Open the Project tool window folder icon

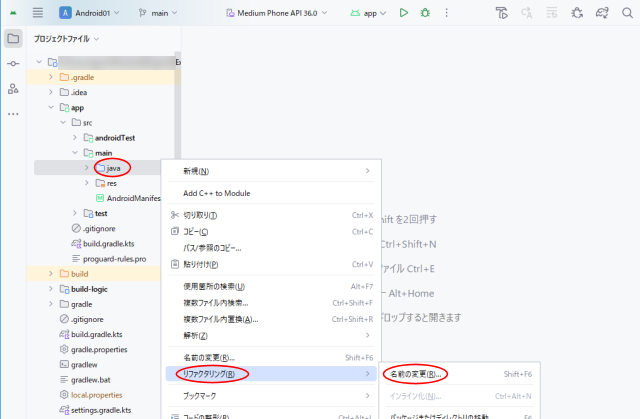click(x=13, y=39)
